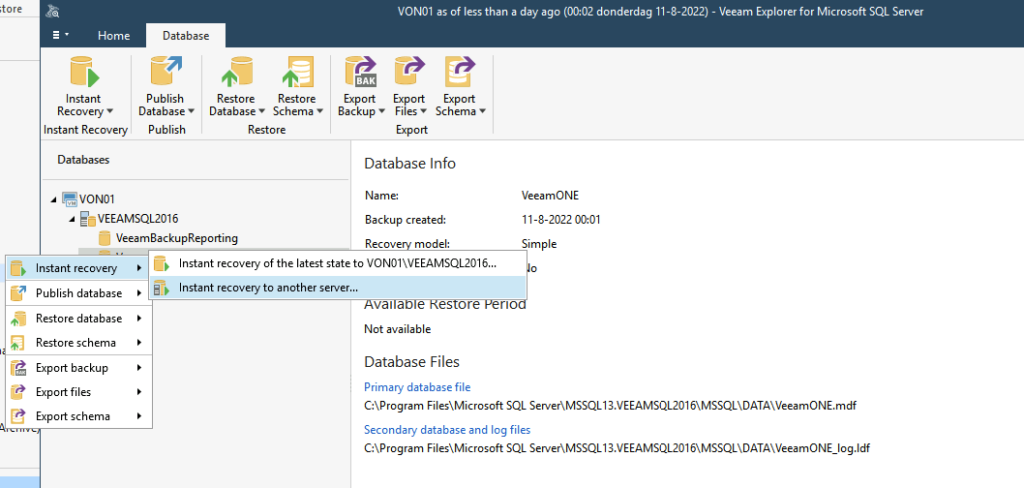The width and height of the screenshot is (1024, 488).
Task: Click the Restore Database ribbon icon
Action: [x=235, y=74]
